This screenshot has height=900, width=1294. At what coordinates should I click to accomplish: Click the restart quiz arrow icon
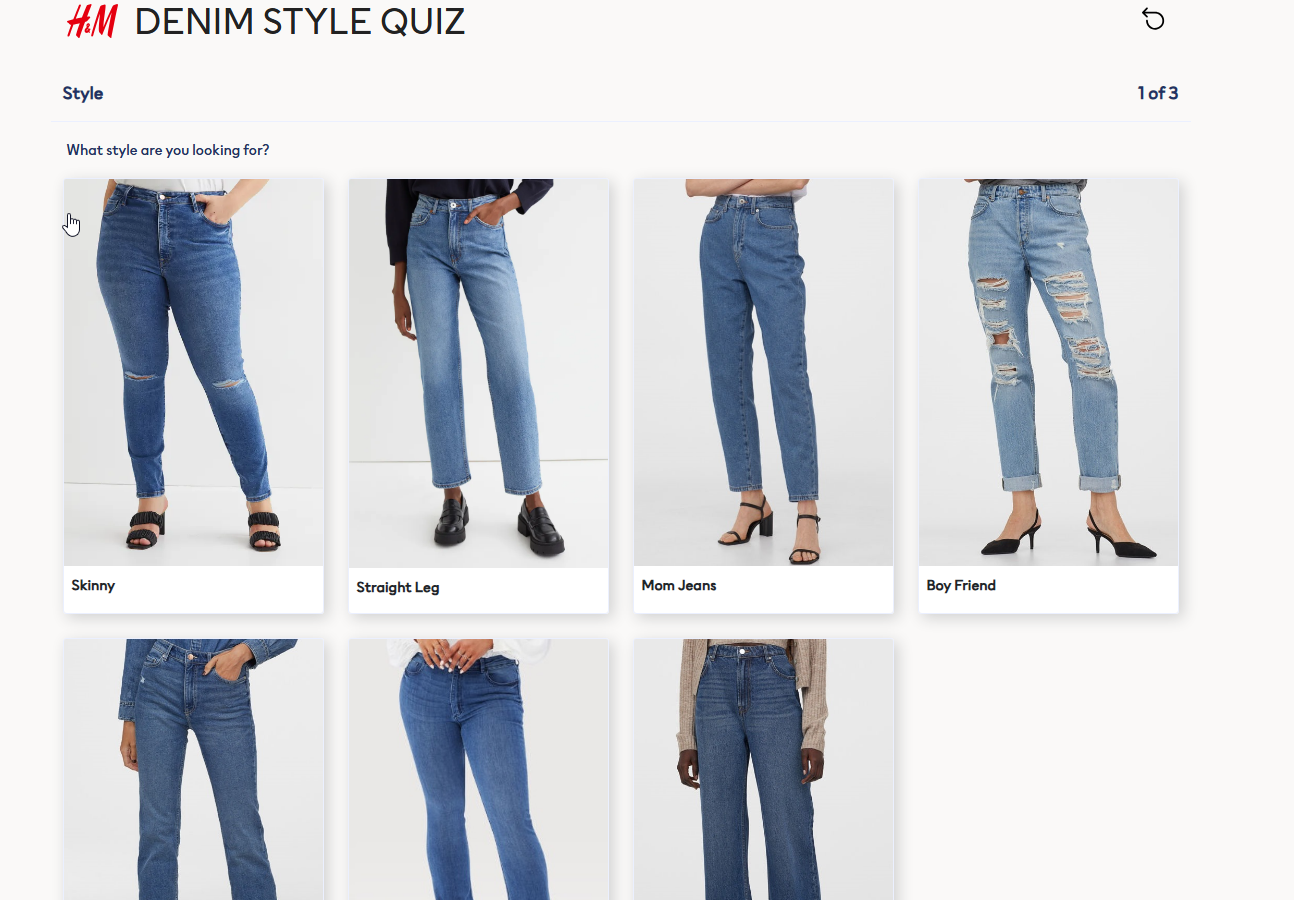point(1153,19)
